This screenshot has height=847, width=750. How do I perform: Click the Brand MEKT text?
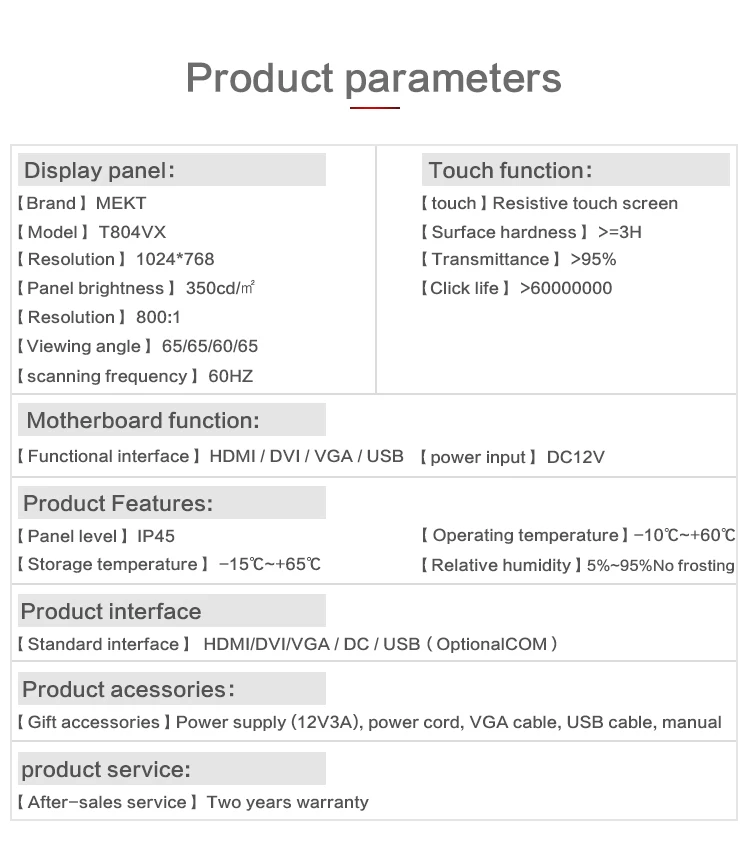coord(82,203)
